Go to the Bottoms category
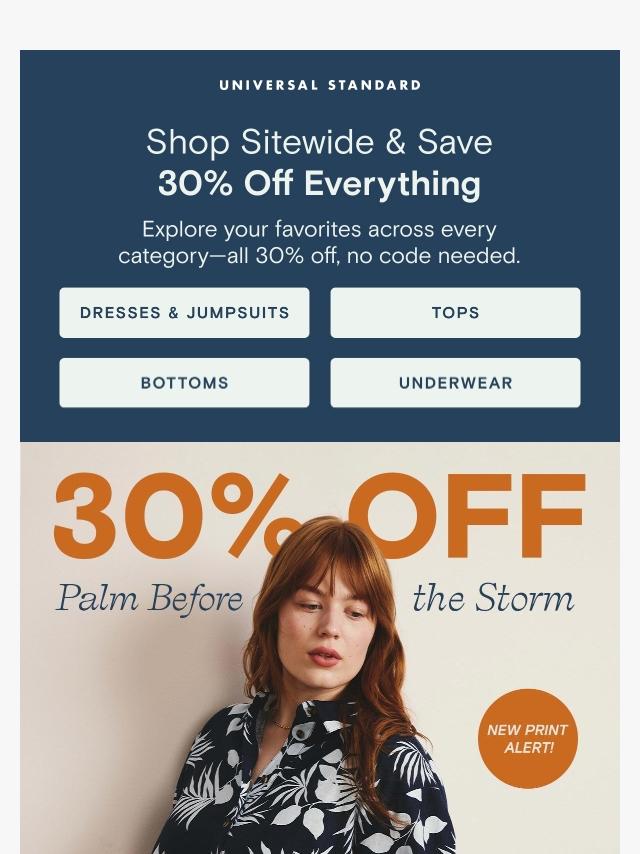This screenshot has height=854, width=640. pos(184,382)
